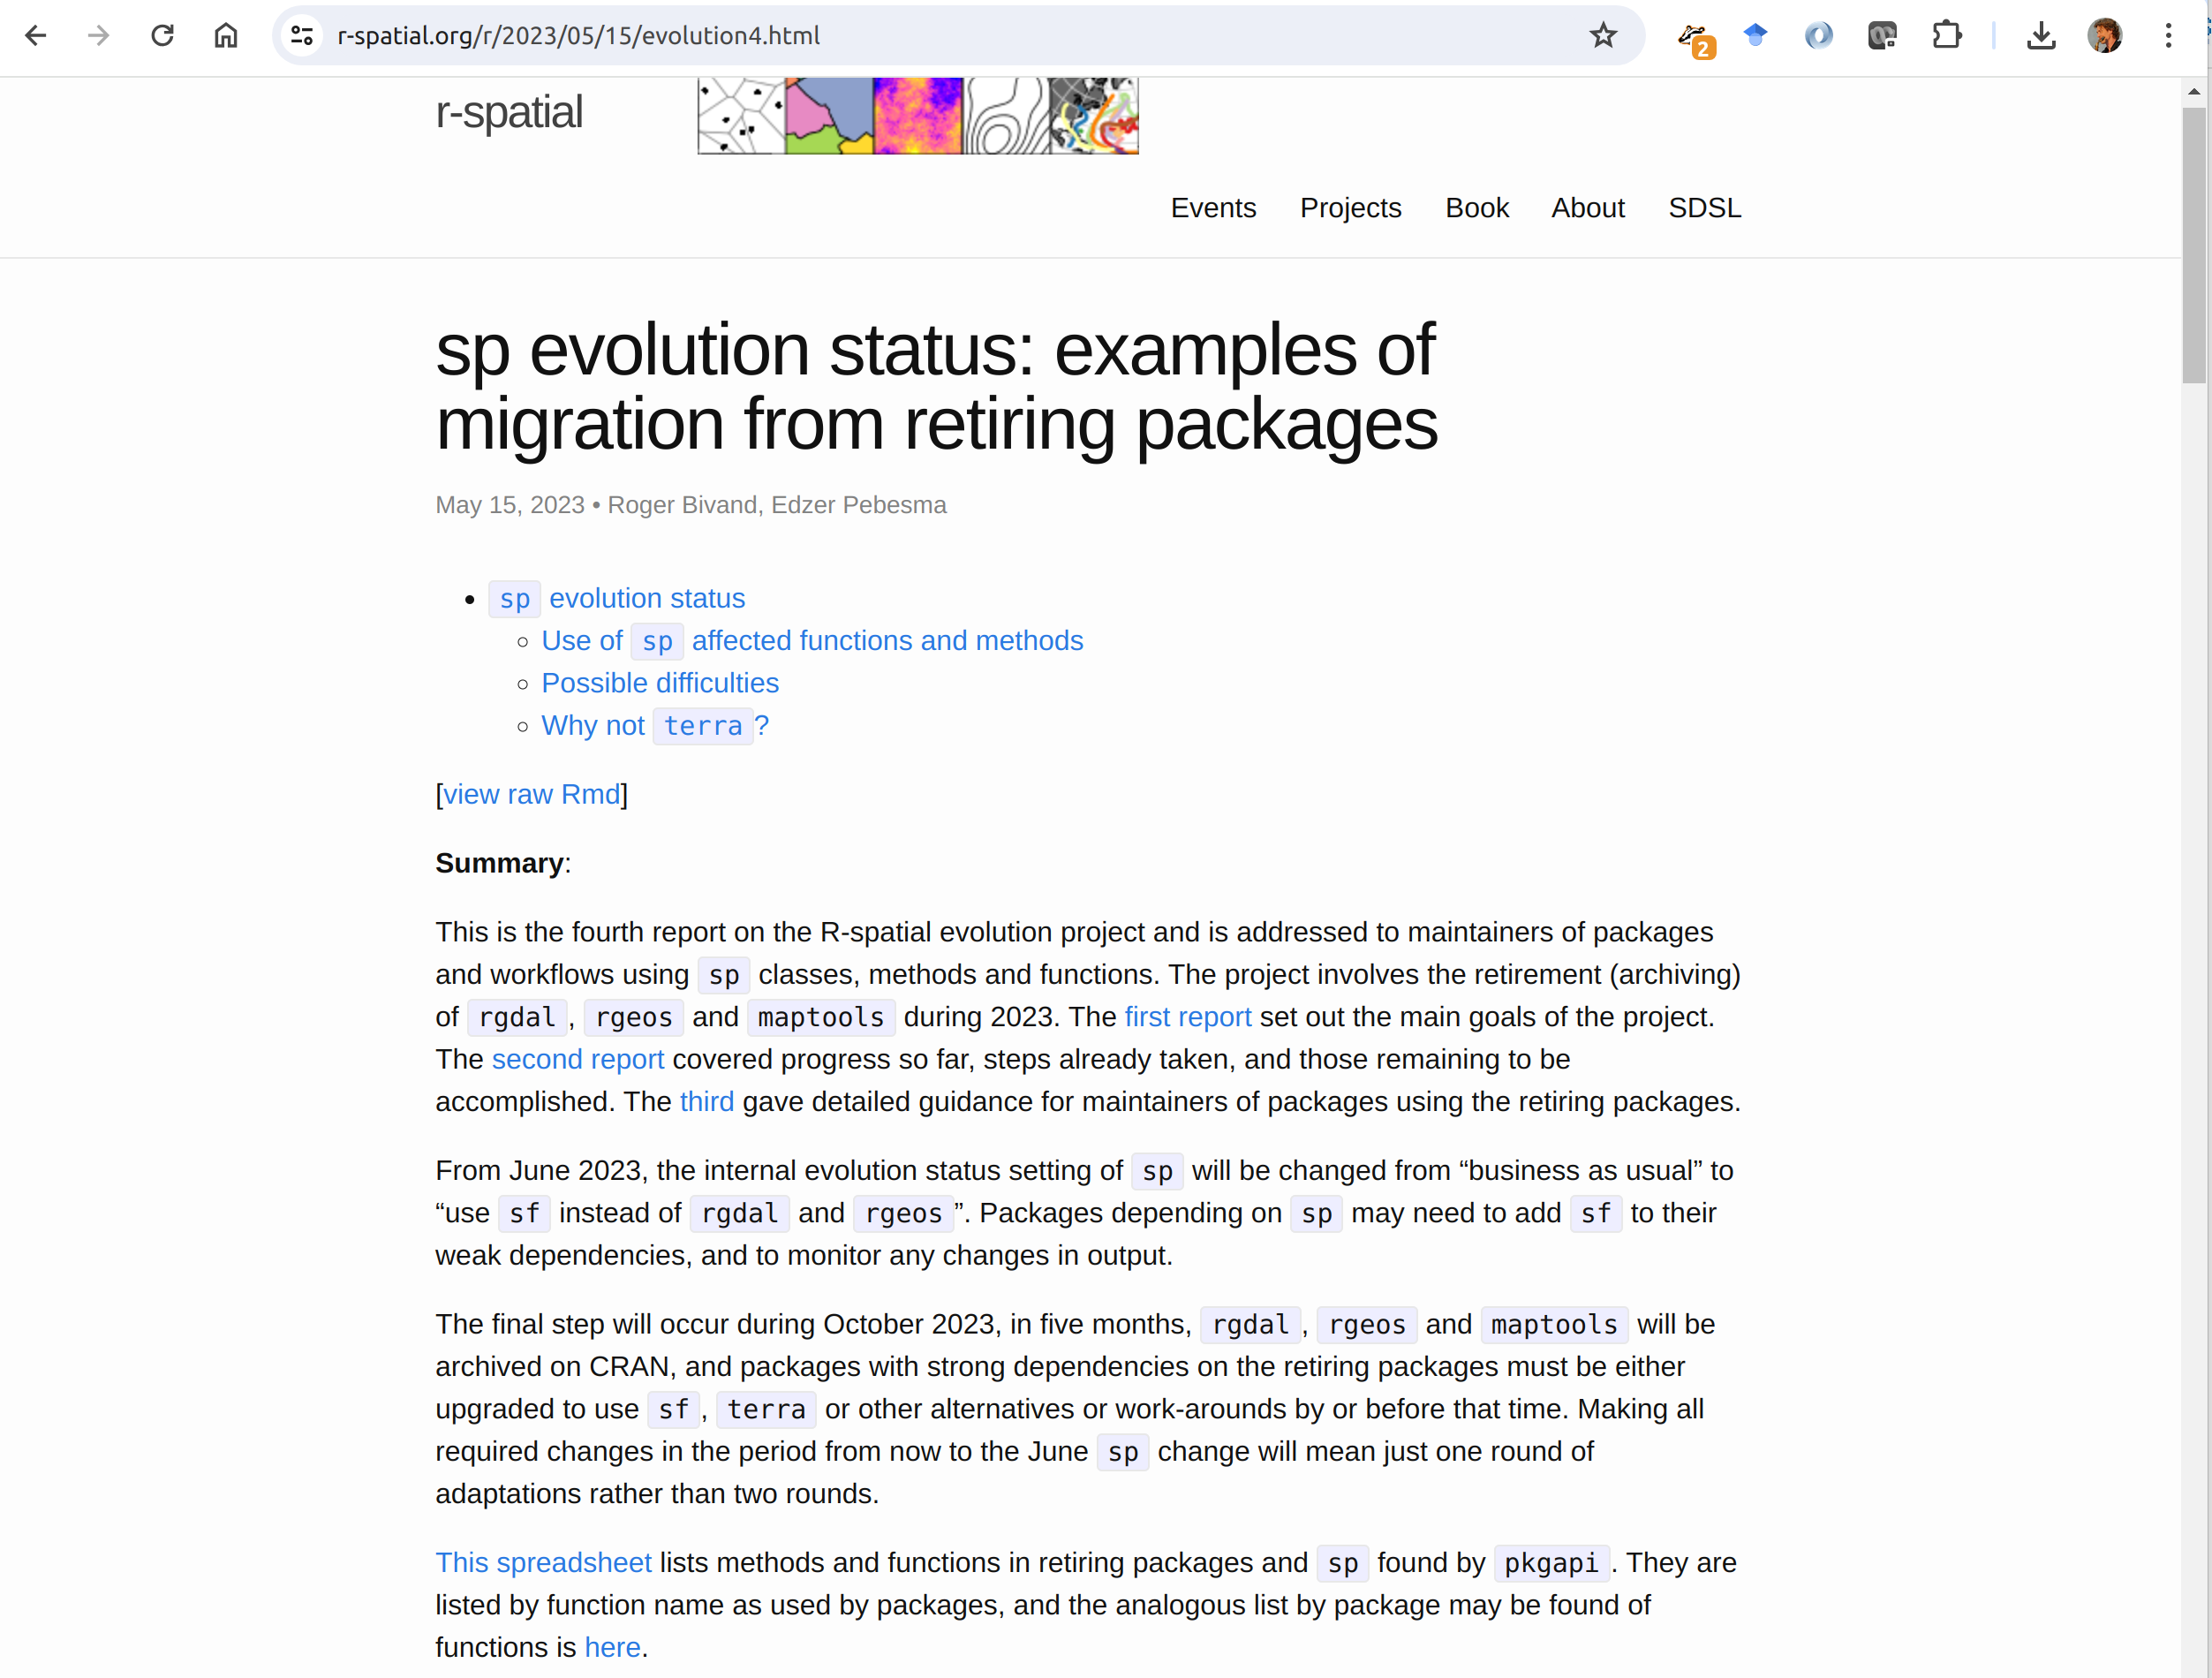Open the browser home page
The height and width of the screenshot is (1678, 2212).
click(226, 36)
